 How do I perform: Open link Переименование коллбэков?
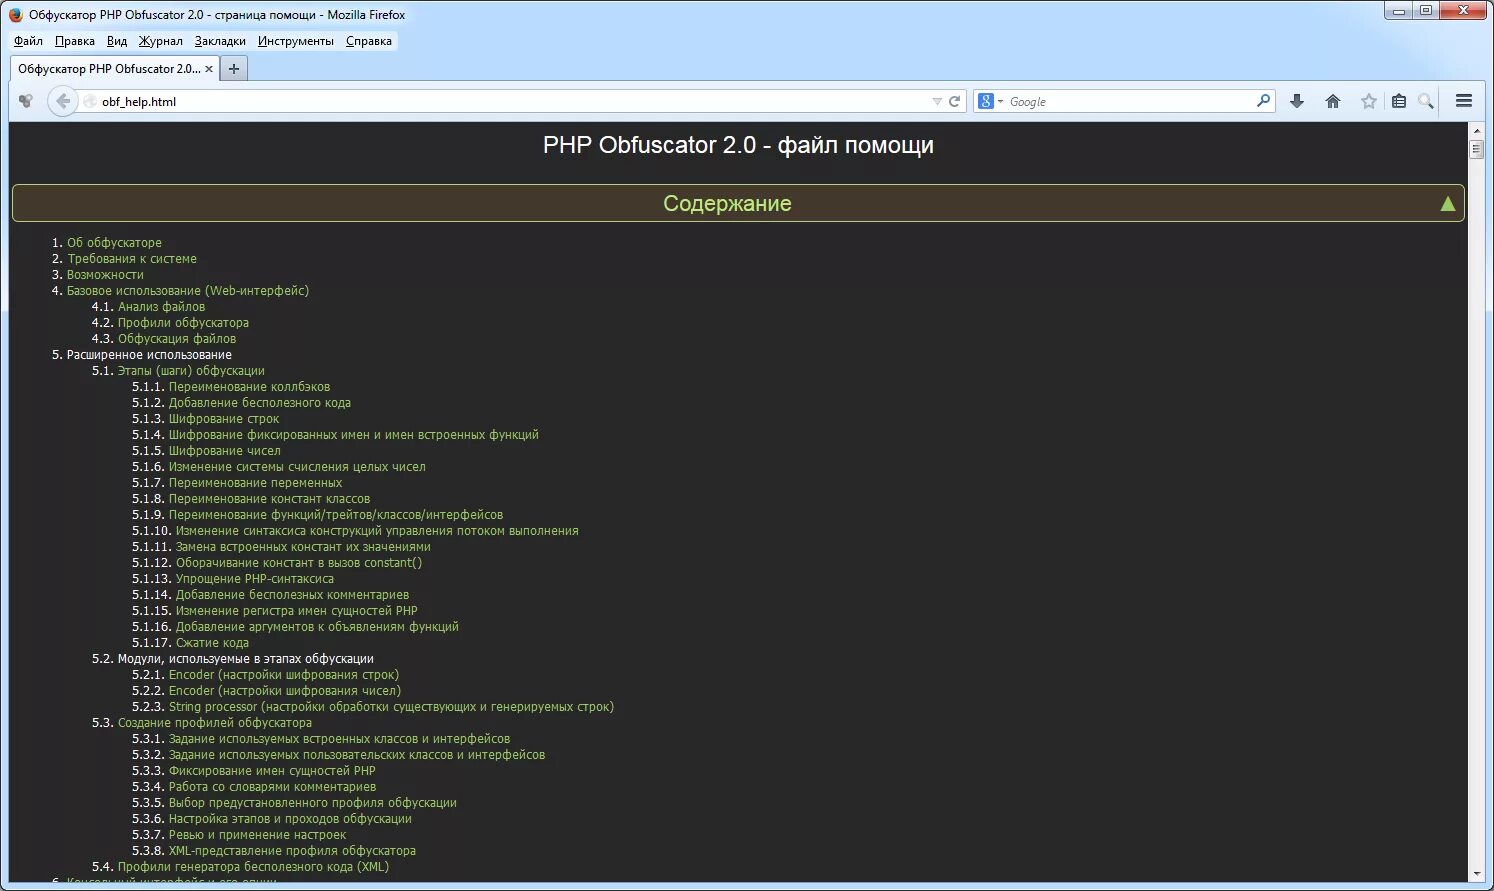point(249,387)
